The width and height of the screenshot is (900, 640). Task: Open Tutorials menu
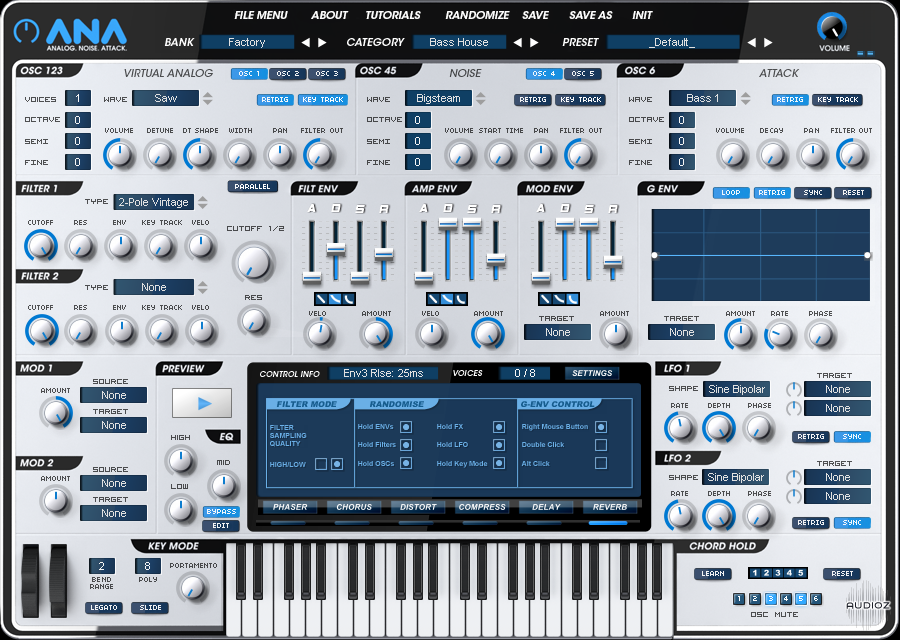(393, 15)
